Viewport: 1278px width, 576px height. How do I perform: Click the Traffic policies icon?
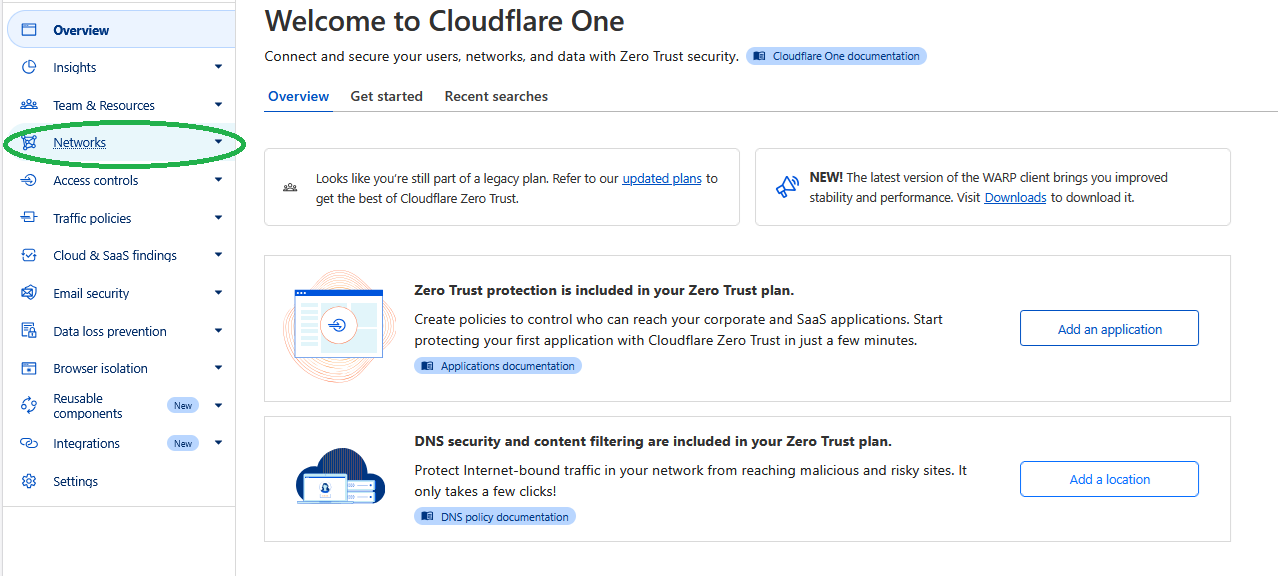[x=29, y=218]
